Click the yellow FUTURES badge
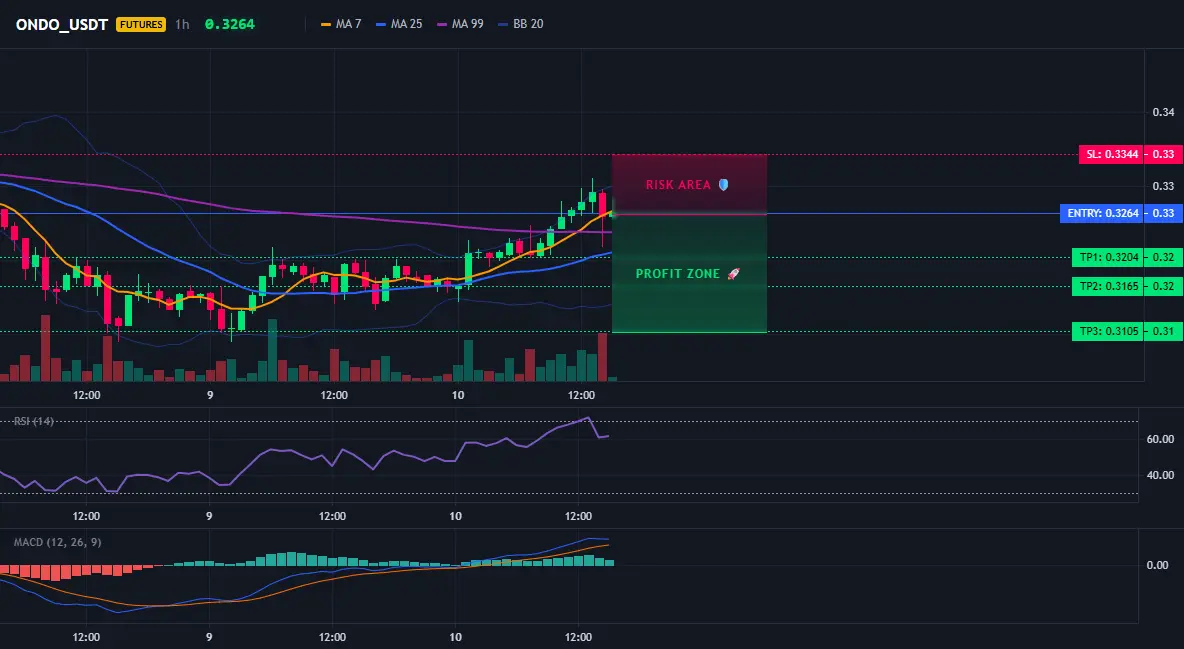The width and height of the screenshot is (1184, 649). click(141, 24)
